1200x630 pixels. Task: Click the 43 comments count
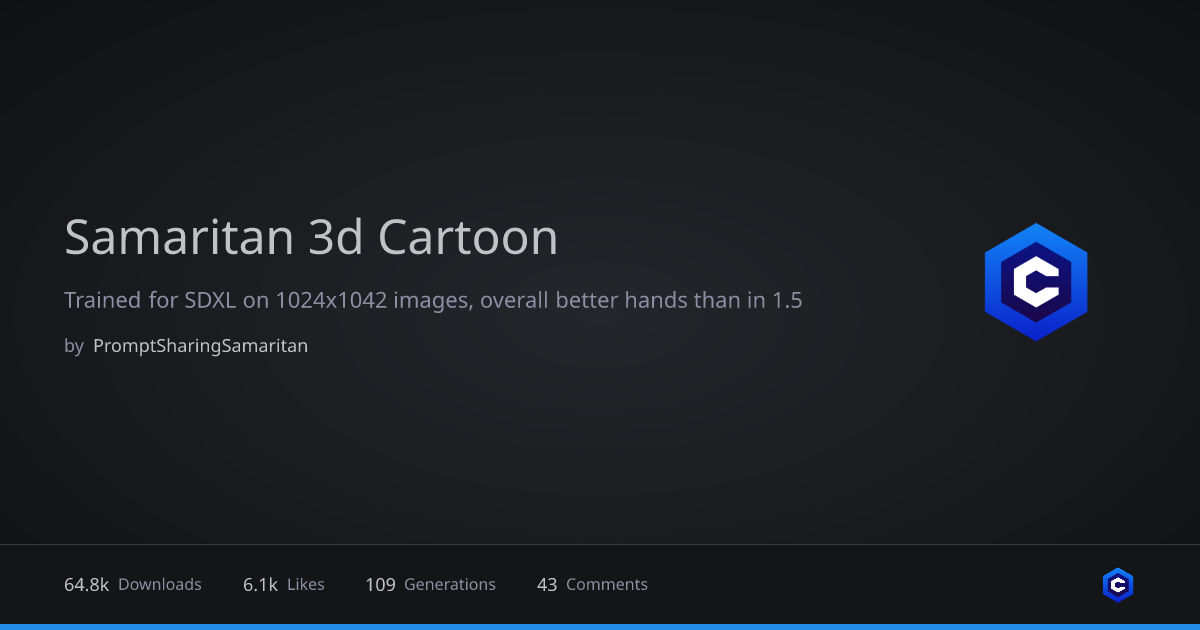coord(547,585)
